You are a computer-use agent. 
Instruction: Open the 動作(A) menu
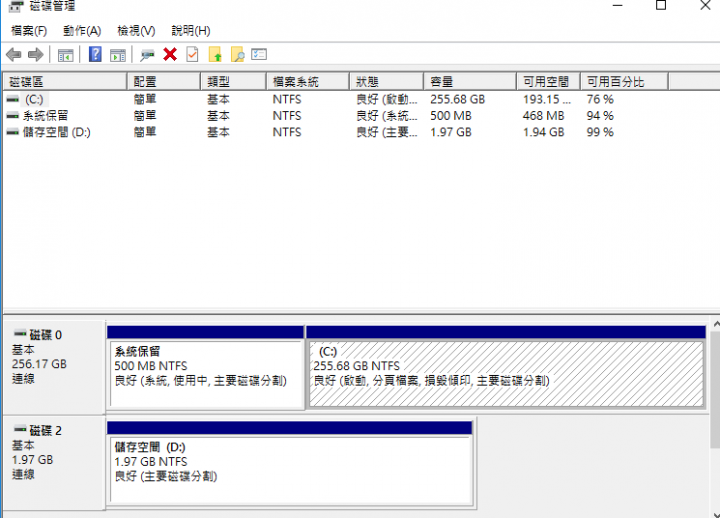82,31
